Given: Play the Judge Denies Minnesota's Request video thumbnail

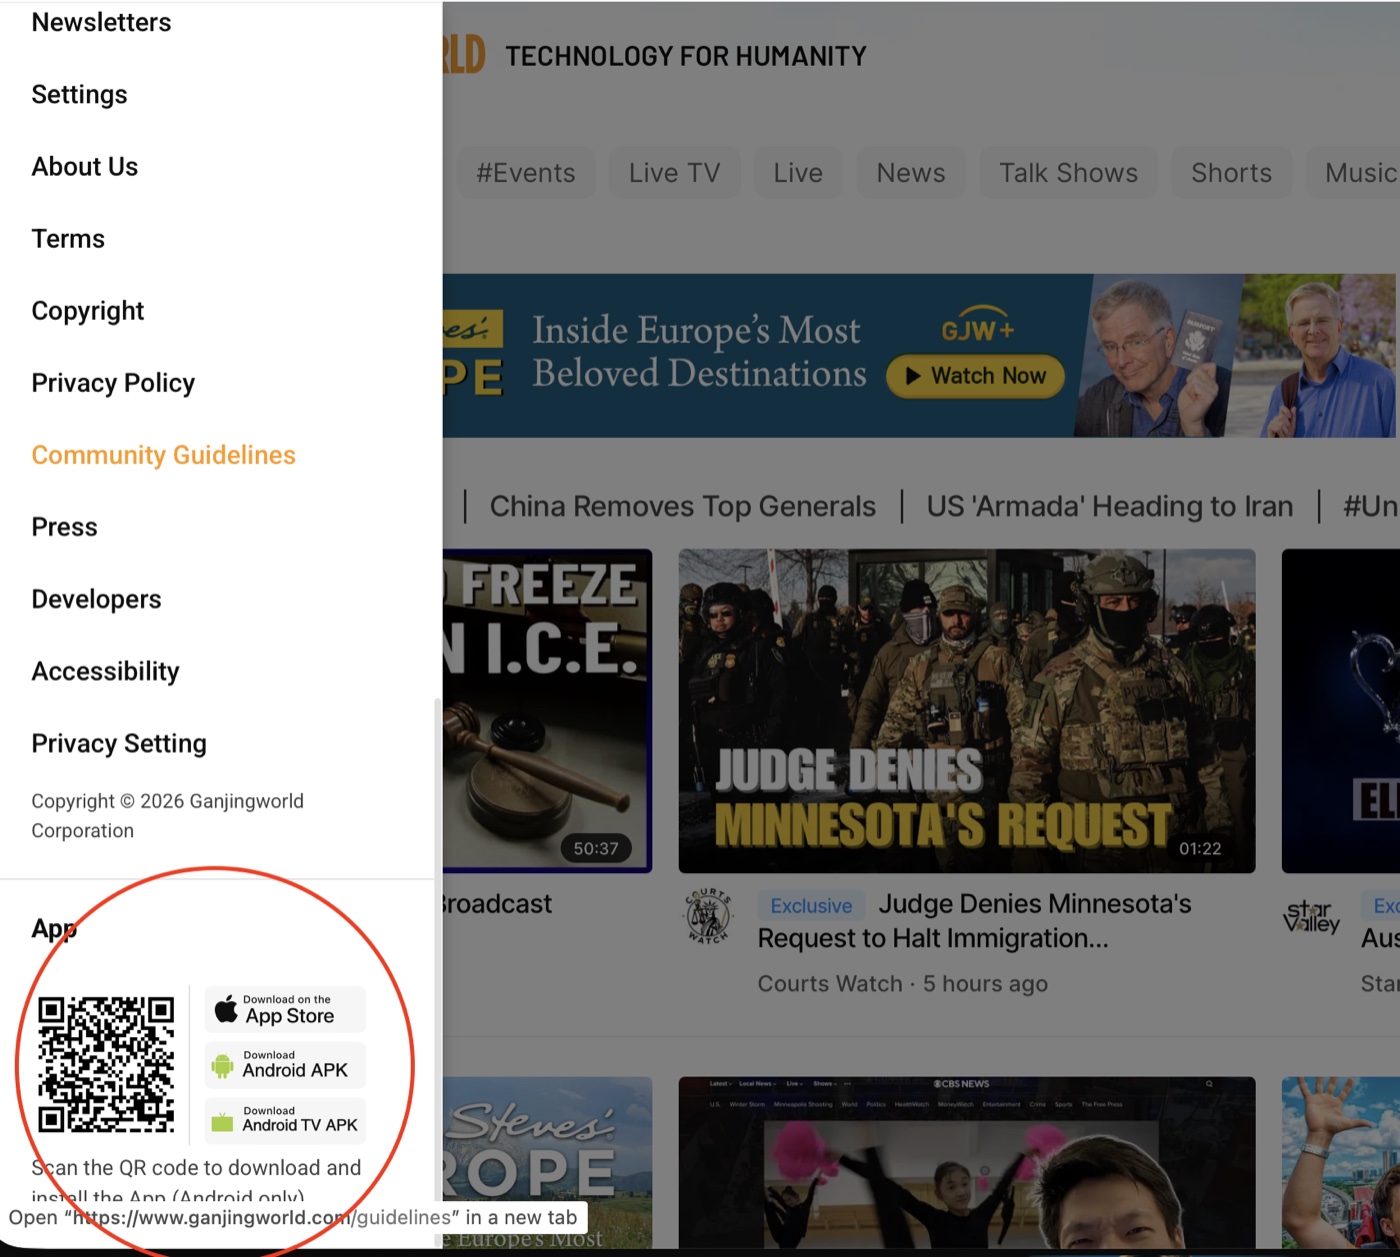Looking at the screenshot, I should point(967,711).
